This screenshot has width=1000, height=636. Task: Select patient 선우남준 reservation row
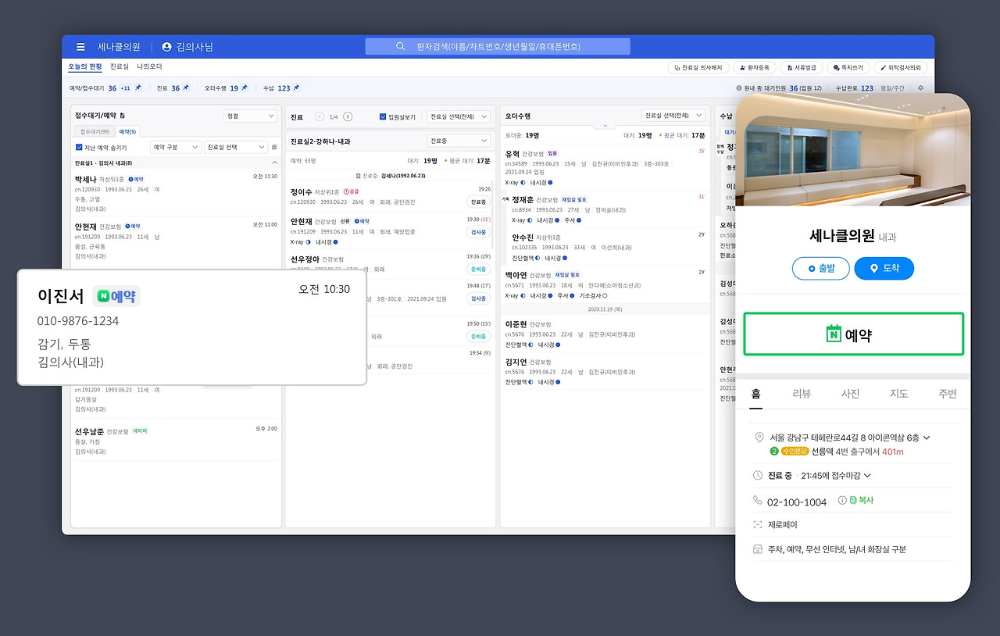click(176, 441)
